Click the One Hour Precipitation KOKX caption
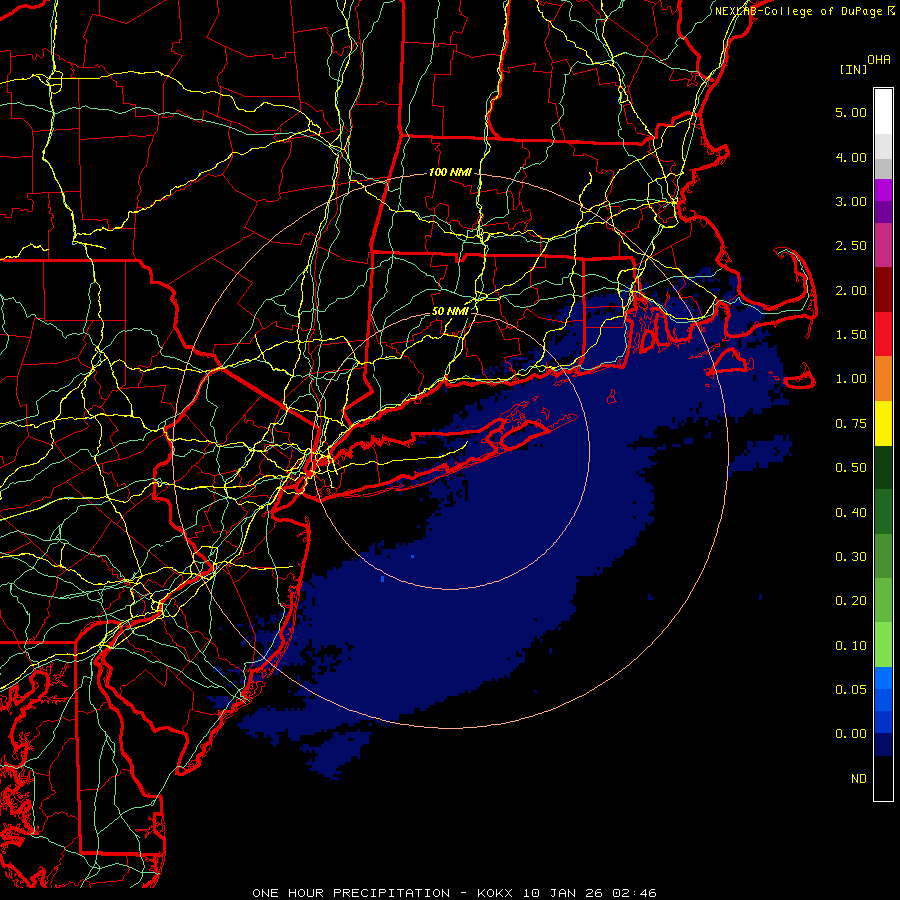900x900 pixels. tap(454, 893)
